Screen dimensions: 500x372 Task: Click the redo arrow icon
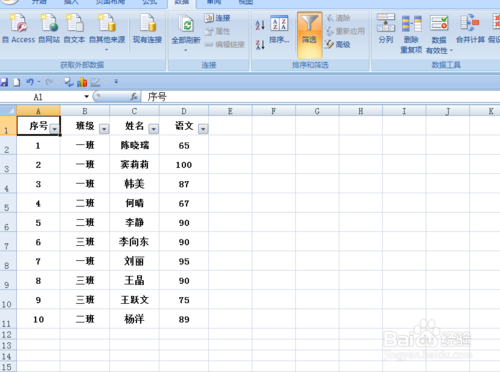point(49,82)
